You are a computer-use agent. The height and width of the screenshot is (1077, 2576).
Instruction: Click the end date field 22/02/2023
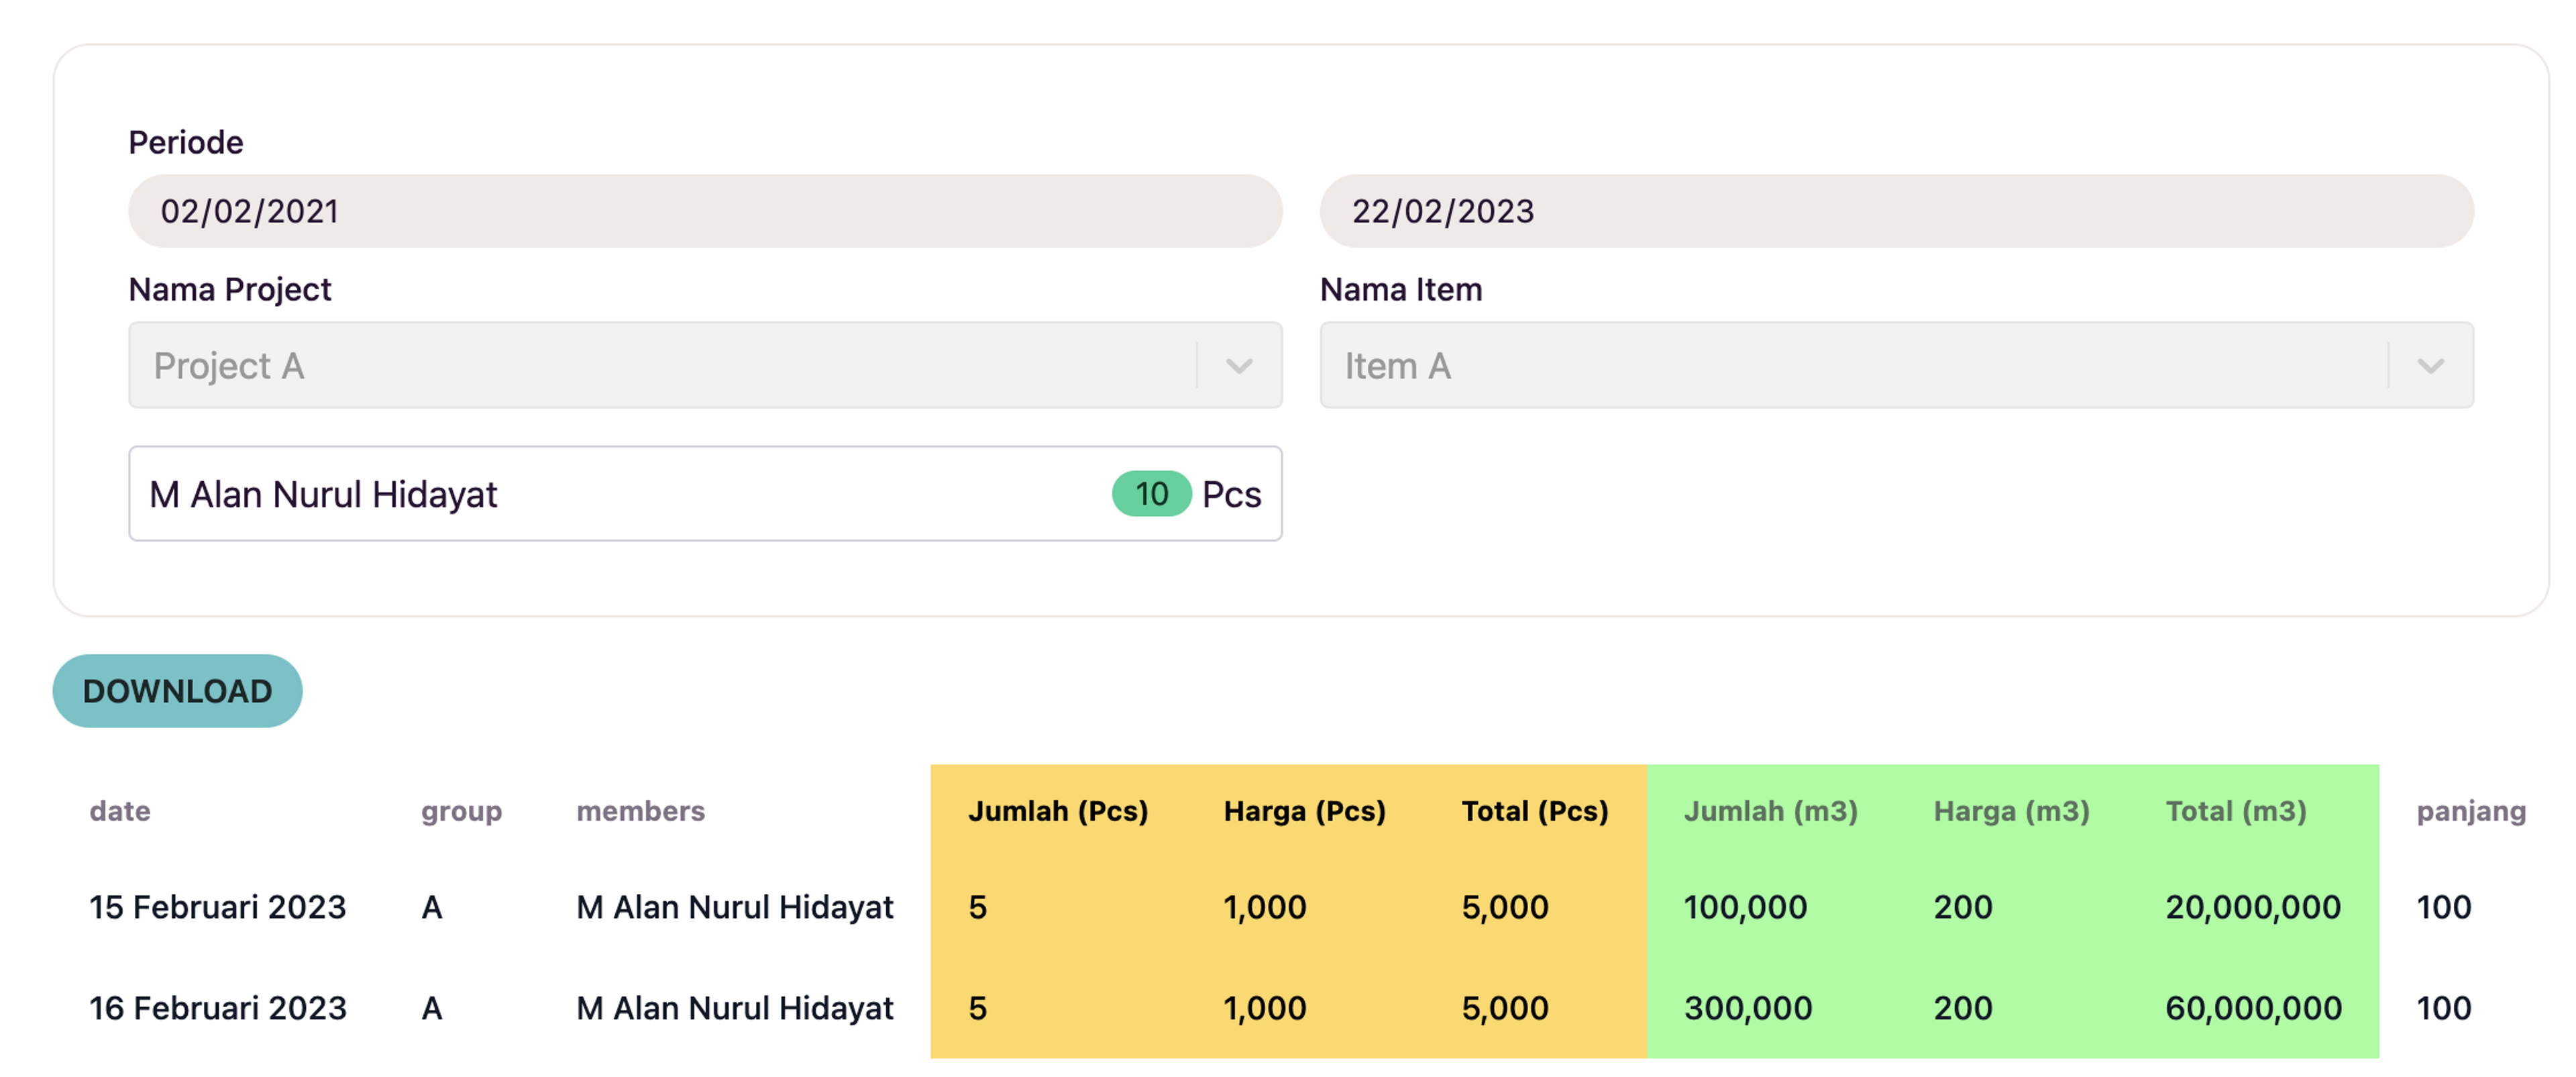point(1896,211)
